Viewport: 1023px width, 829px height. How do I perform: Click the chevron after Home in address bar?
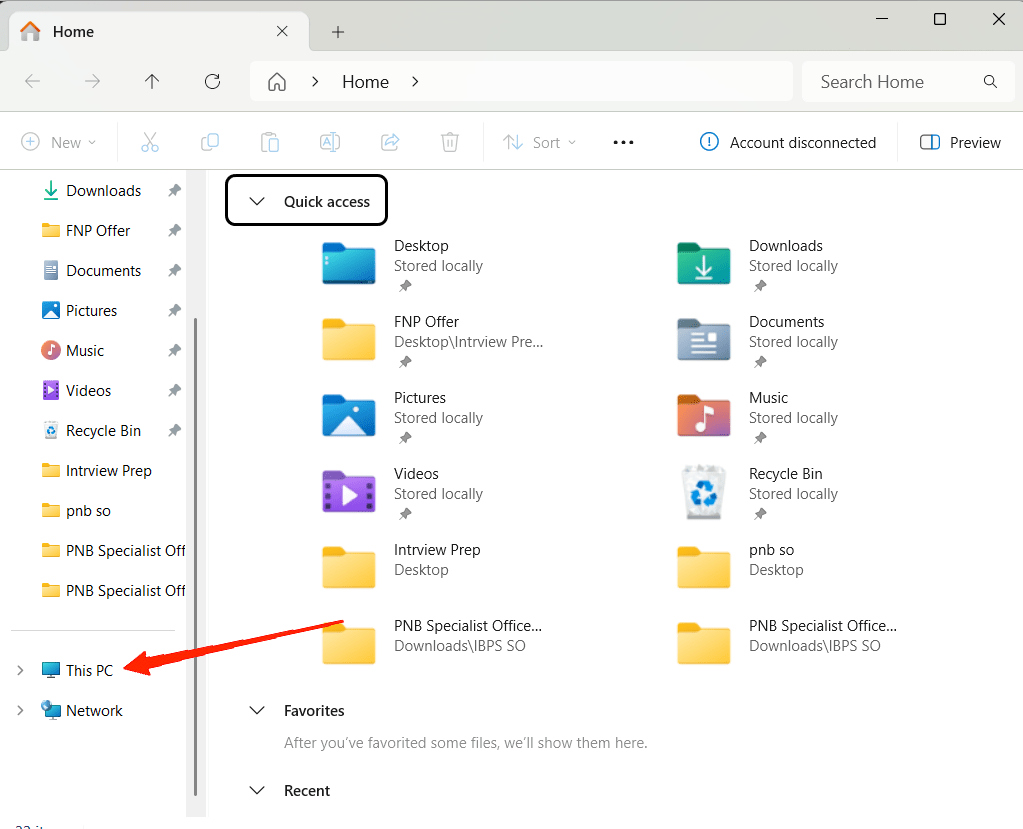(415, 82)
